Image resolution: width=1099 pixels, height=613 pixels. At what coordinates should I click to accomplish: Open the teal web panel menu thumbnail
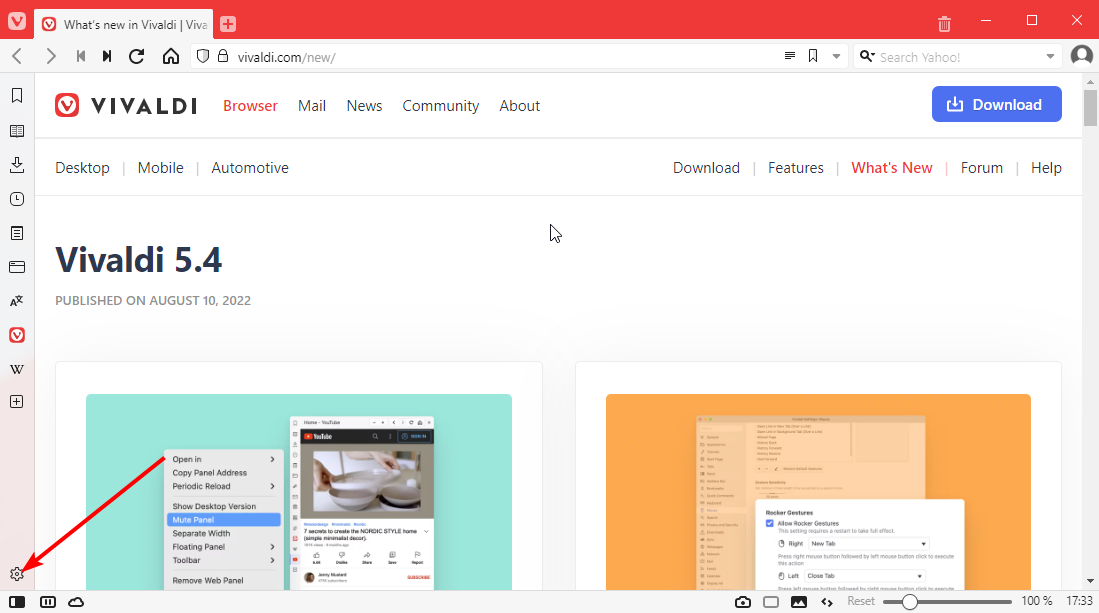coord(299,492)
